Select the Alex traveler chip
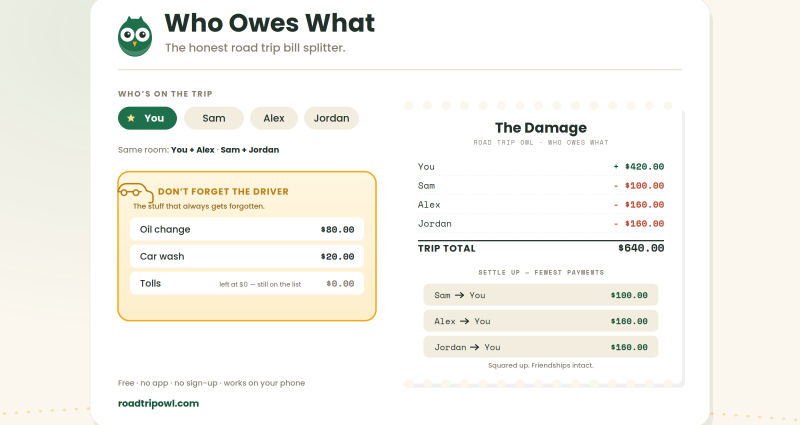Screen dimensions: 800x425 point(274,118)
